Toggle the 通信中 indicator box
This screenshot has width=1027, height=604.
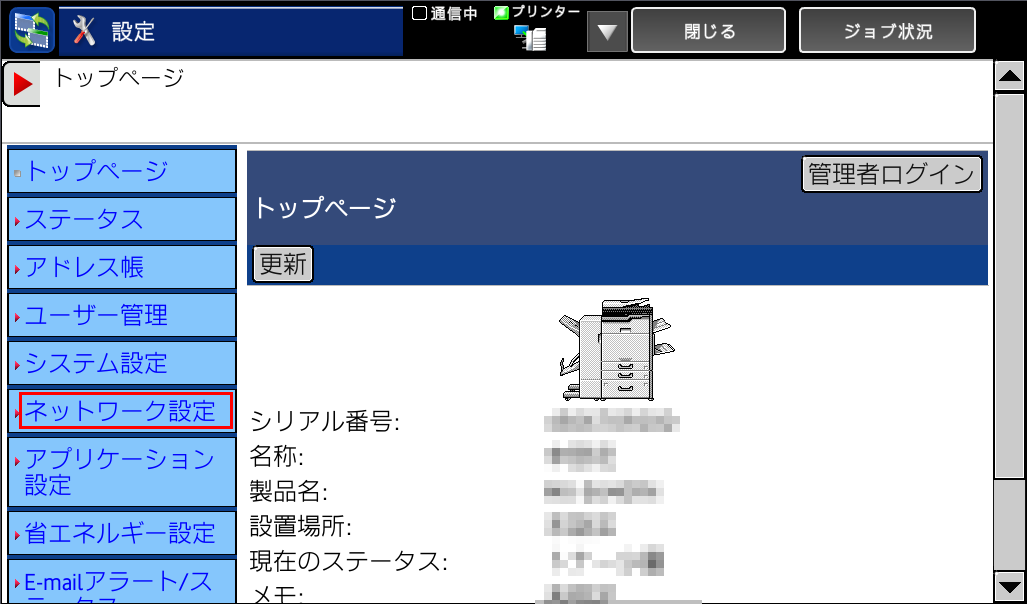coord(420,13)
